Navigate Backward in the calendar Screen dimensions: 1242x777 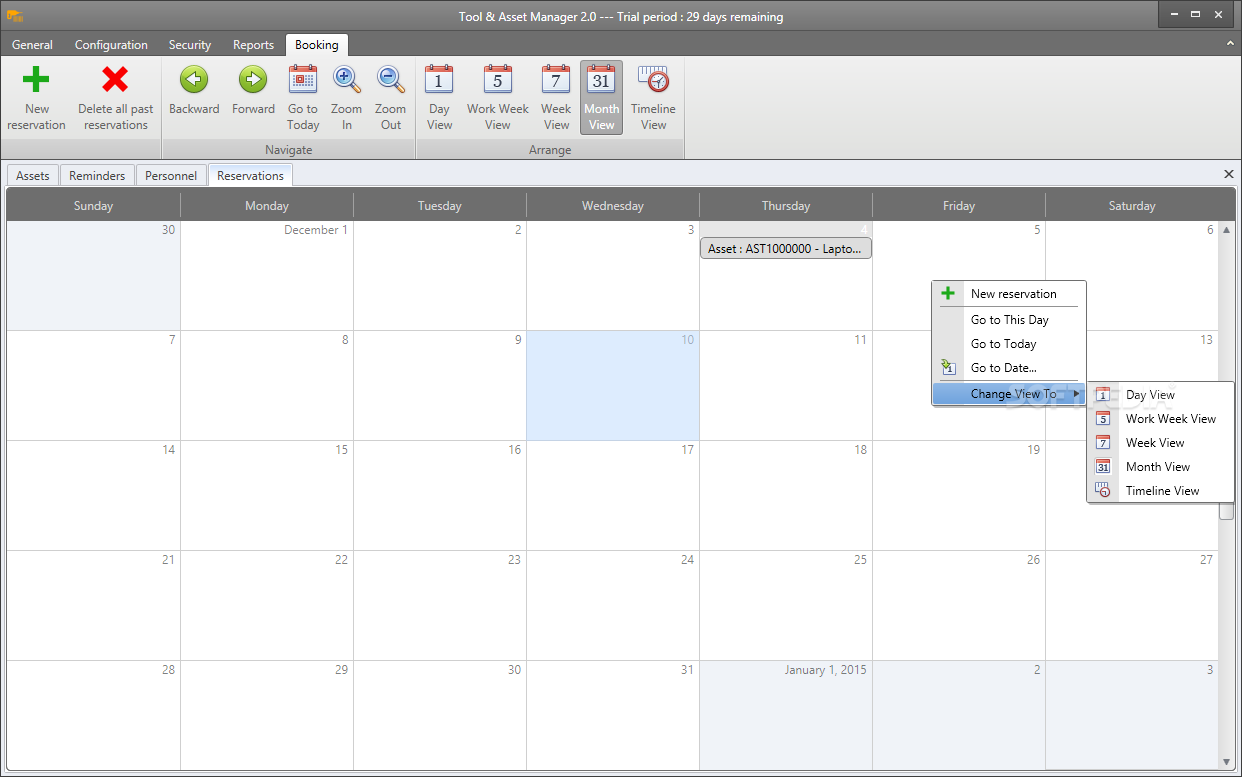(194, 91)
